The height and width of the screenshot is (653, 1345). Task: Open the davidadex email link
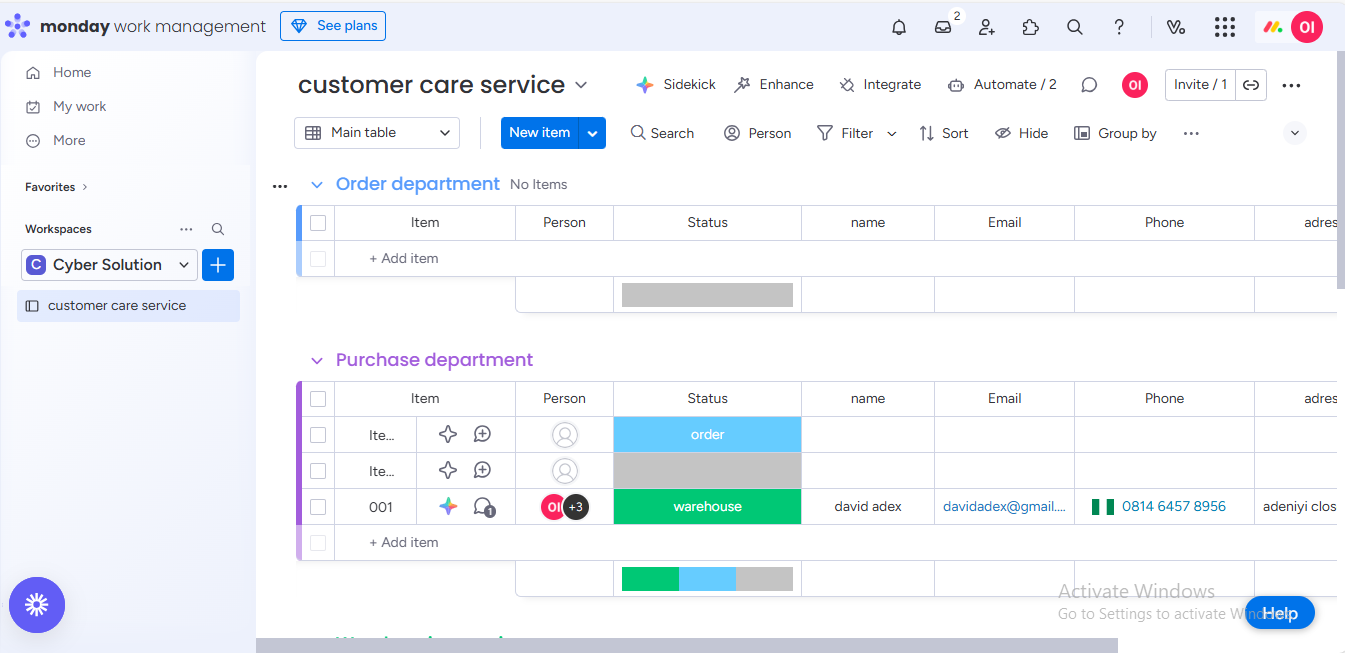click(1004, 507)
